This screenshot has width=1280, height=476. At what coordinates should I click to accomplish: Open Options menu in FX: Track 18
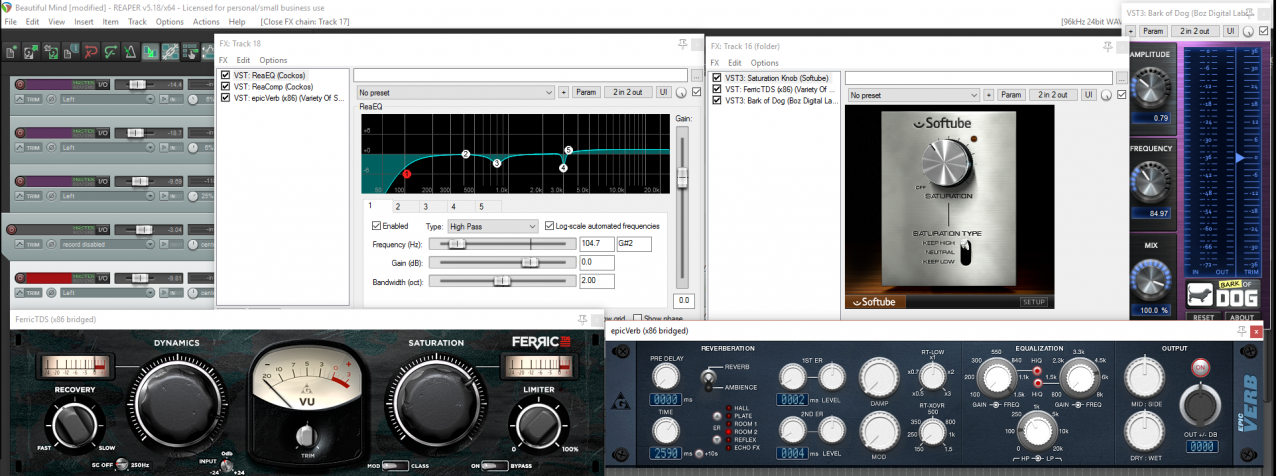[x=273, y=60]
